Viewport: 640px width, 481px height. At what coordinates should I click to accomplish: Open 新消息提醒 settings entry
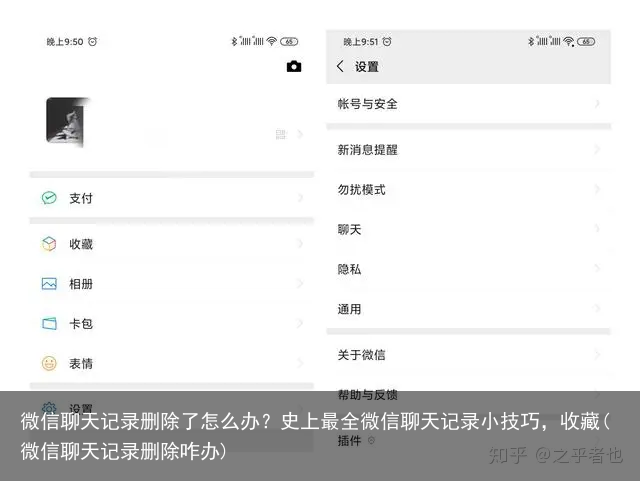click(469, 149)
